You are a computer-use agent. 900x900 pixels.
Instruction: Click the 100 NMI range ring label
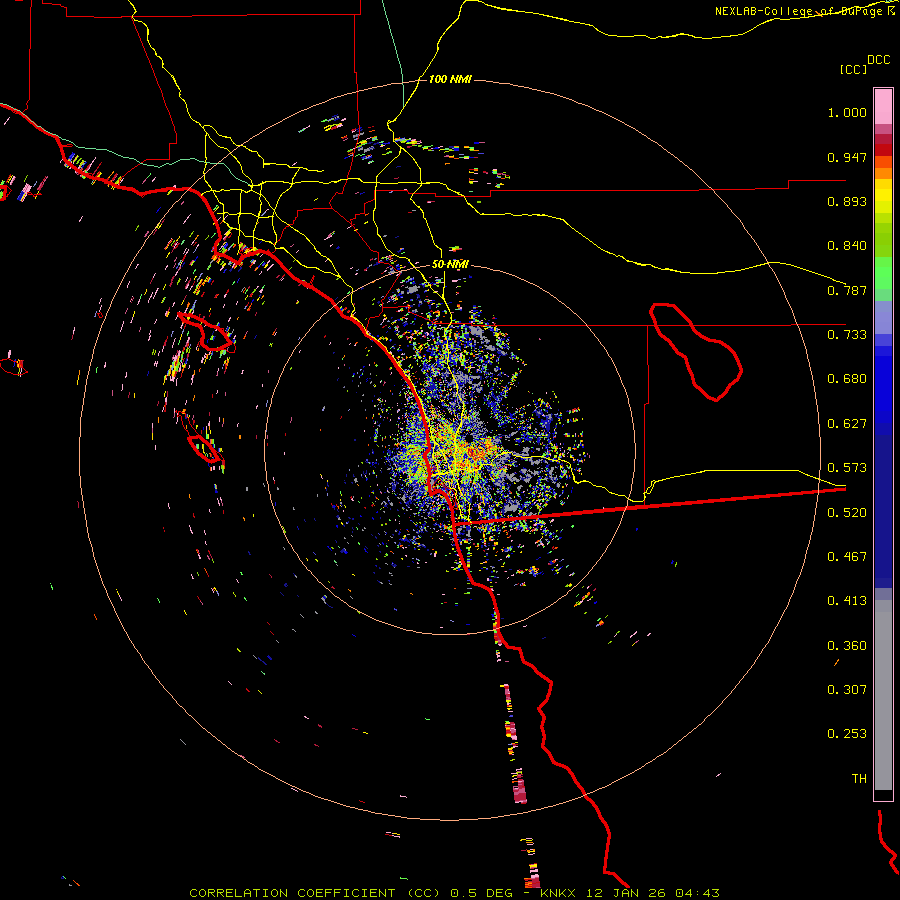[450, 79]
